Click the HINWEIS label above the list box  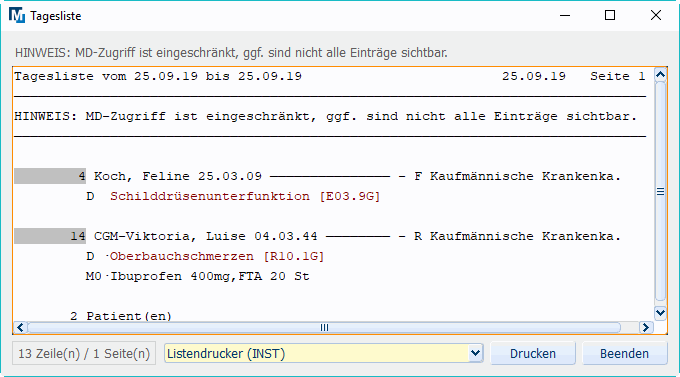click(x=231, y=53)
